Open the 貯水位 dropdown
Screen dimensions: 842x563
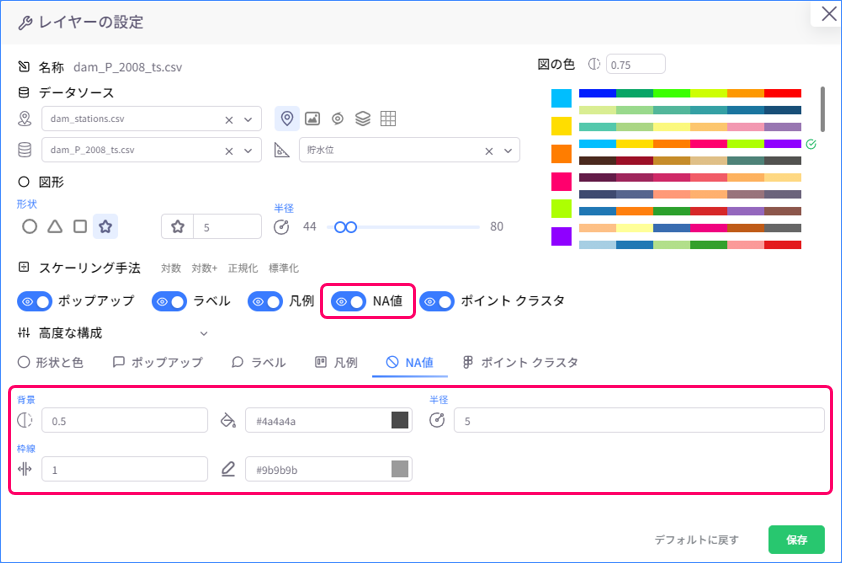pos(508,151)
